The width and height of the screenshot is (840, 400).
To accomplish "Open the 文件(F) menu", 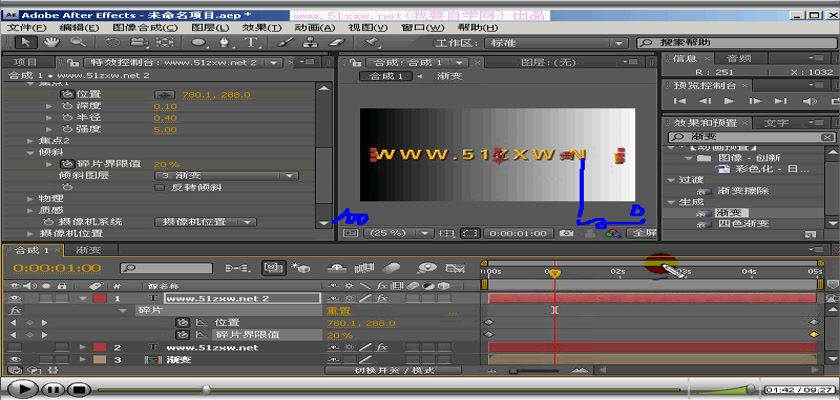I will [27, 28].
